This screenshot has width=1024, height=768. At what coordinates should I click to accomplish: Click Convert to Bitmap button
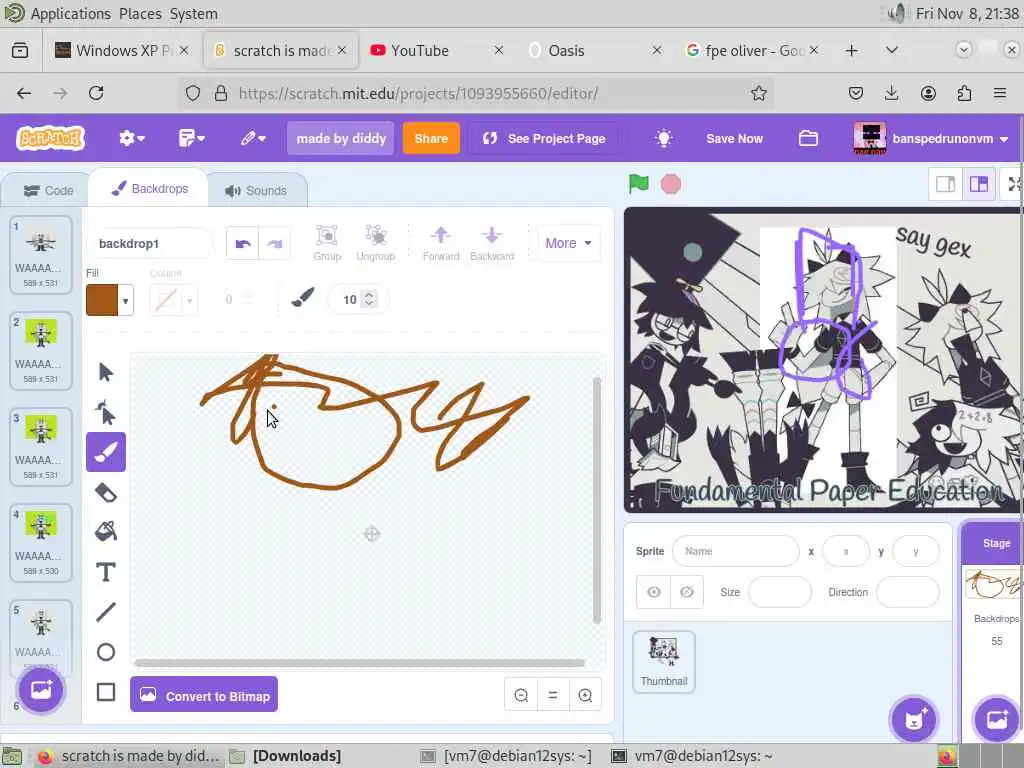(204, 696)
